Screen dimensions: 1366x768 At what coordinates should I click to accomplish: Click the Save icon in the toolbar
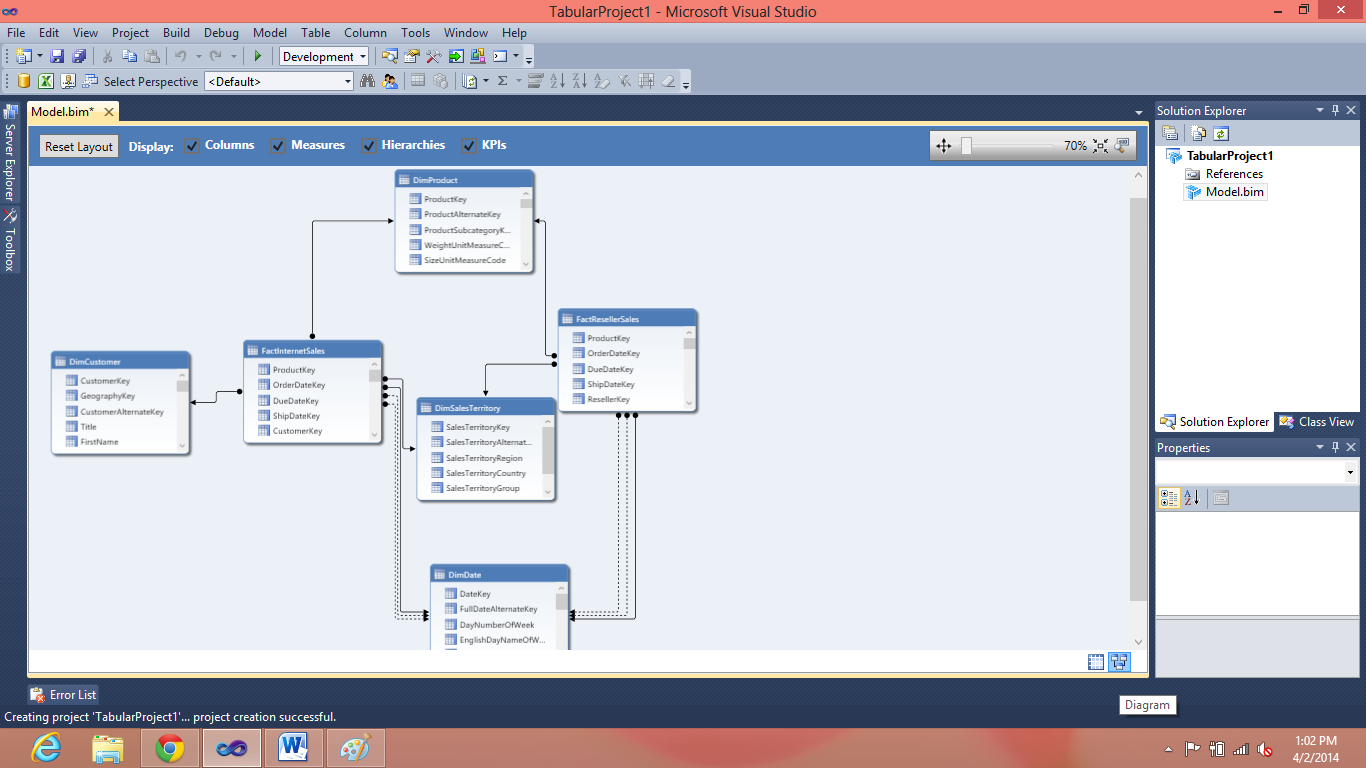pyautogui.click(x=58, y=57)
